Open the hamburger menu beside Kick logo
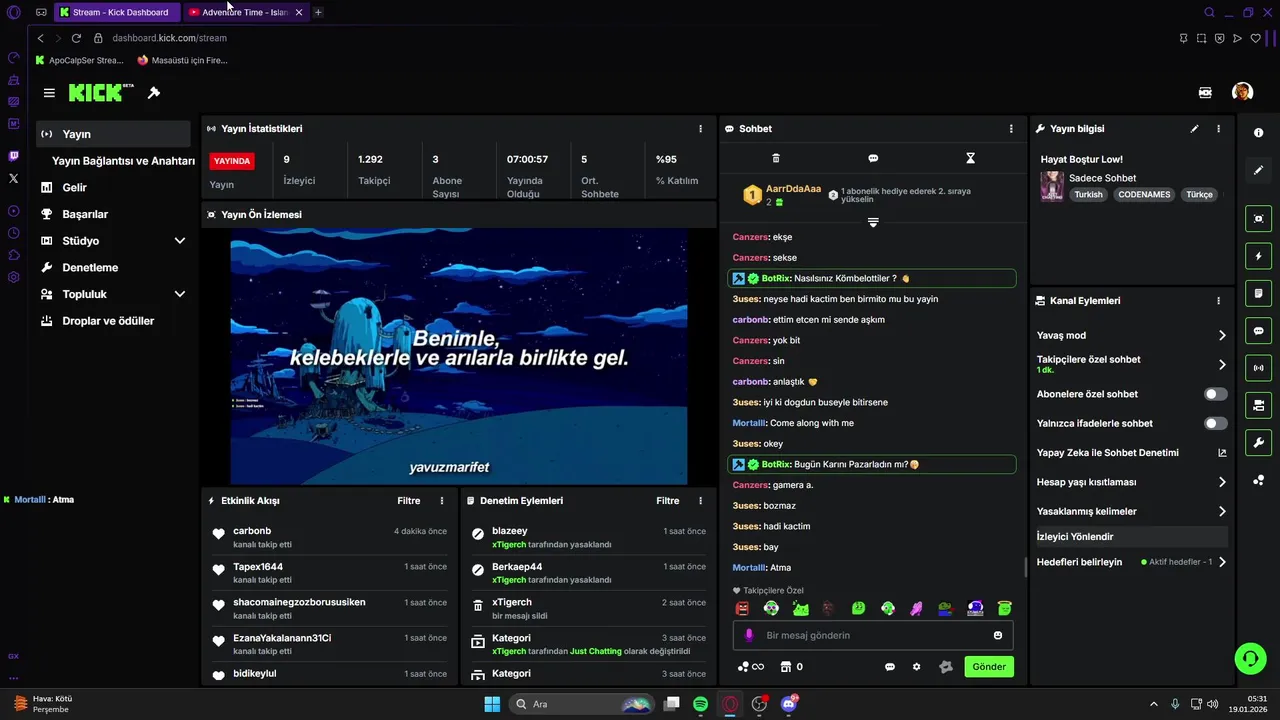Viewport: 1280px width, 720px height. [49, 93]
